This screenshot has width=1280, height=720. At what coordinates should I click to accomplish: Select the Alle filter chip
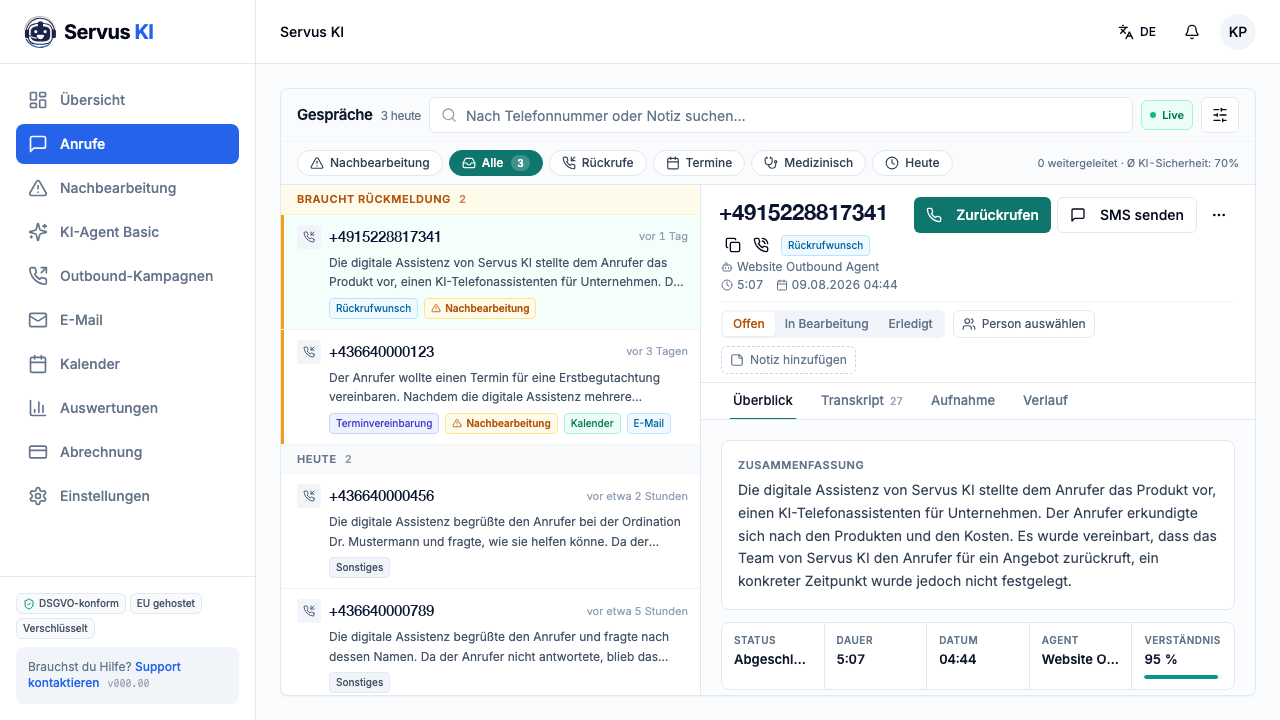click(x=496, y=163)
